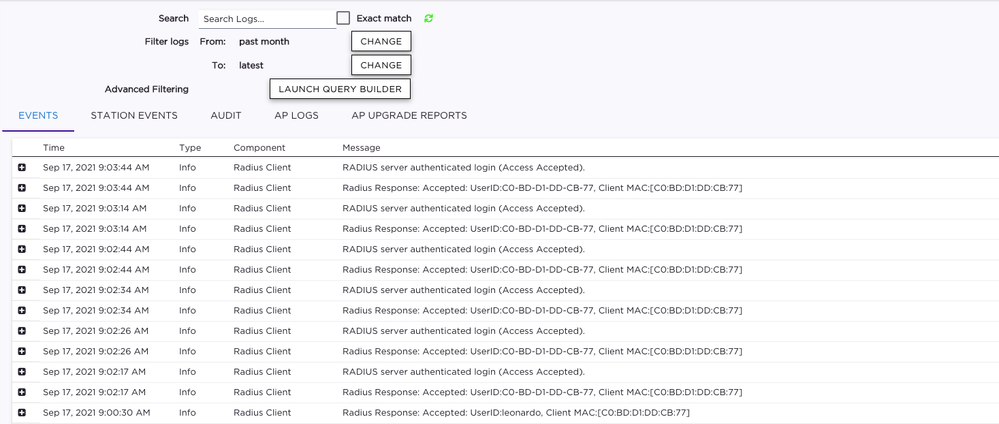The width and height of the screenshot is (999, 424).
Task: Click the green refresh logs icon
Action: (x=429, y=18)
